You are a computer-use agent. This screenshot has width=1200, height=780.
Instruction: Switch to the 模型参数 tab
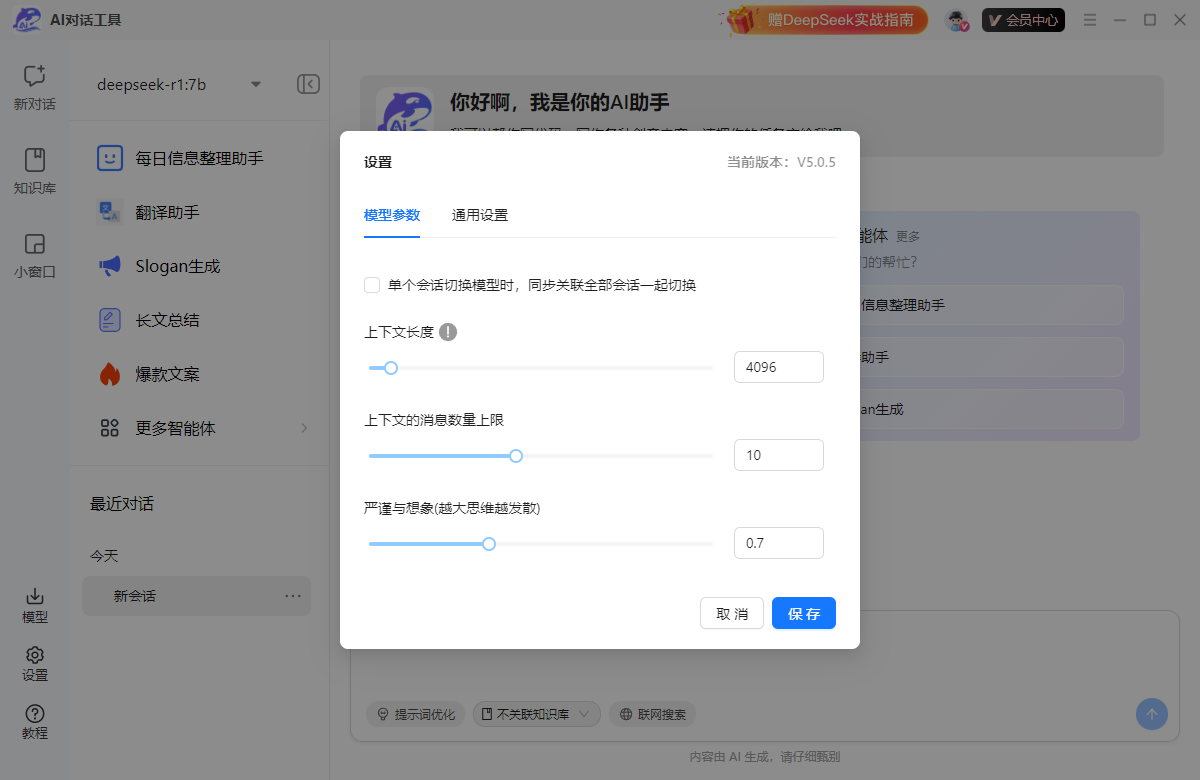[x=392, y=215]
